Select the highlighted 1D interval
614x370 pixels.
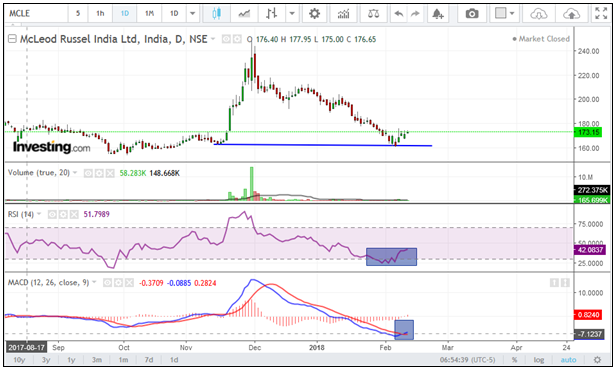point(125,14)
